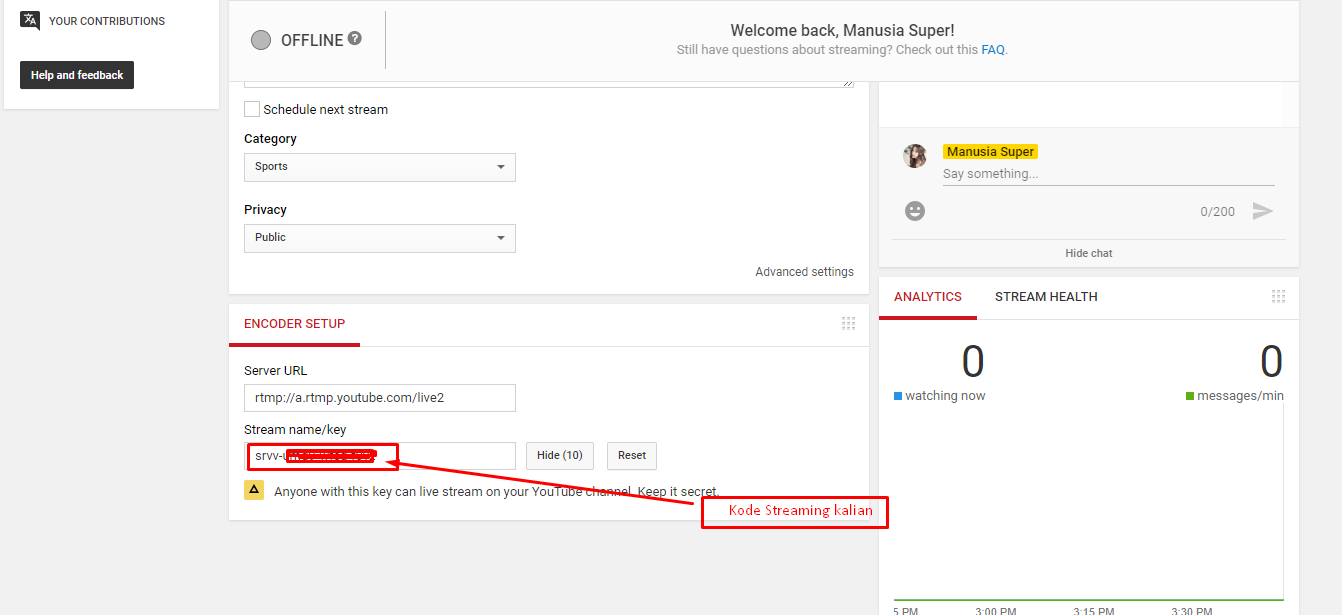Select the Encoder Setup tab
Screen dimensions: 1342x615
click(294, 324)
